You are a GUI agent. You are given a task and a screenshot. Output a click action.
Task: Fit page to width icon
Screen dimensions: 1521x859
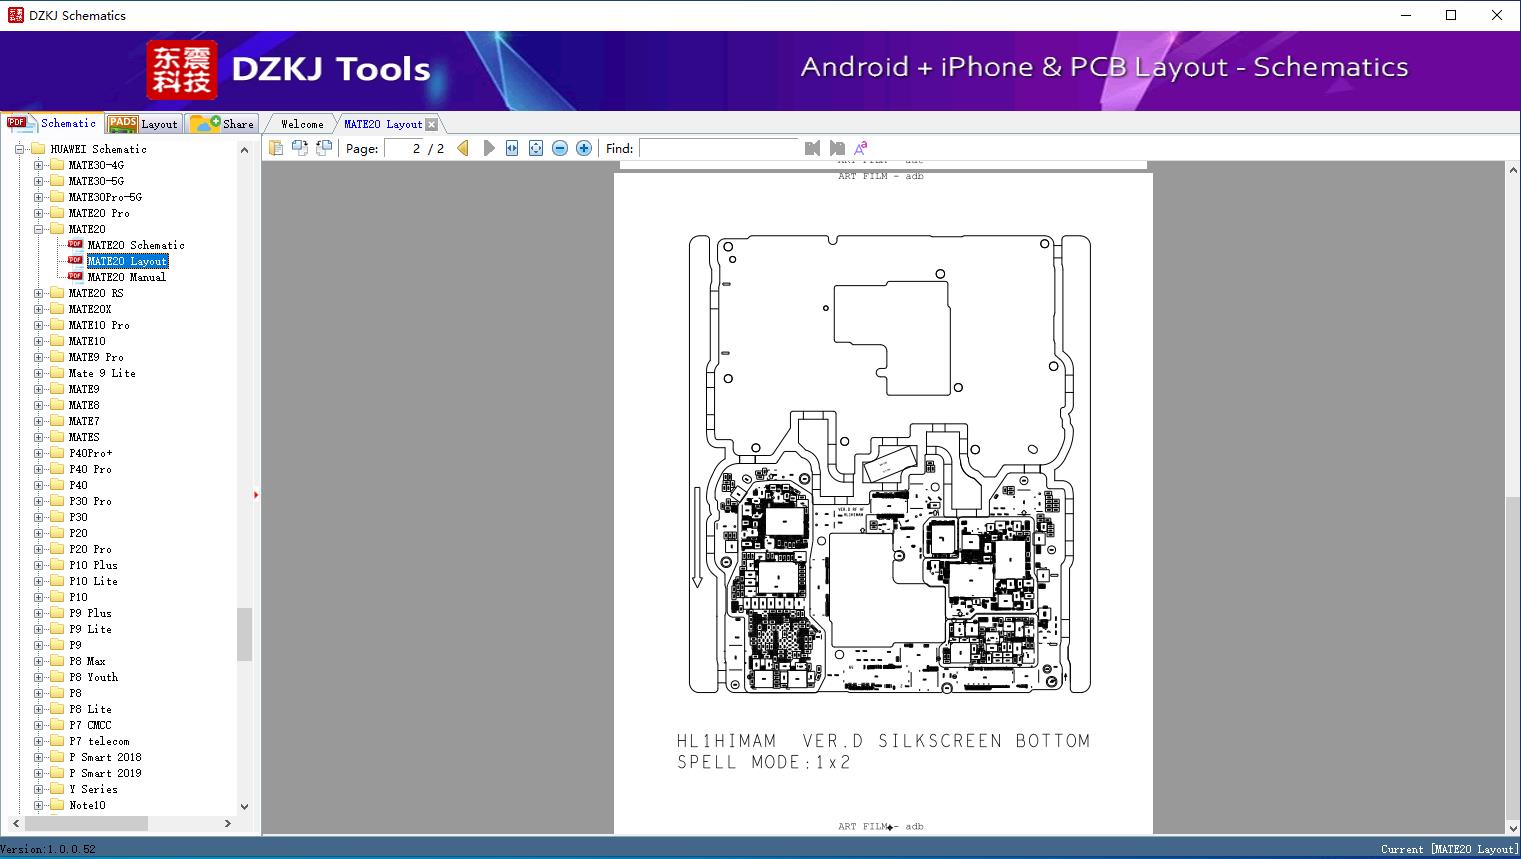coord(512,148)
